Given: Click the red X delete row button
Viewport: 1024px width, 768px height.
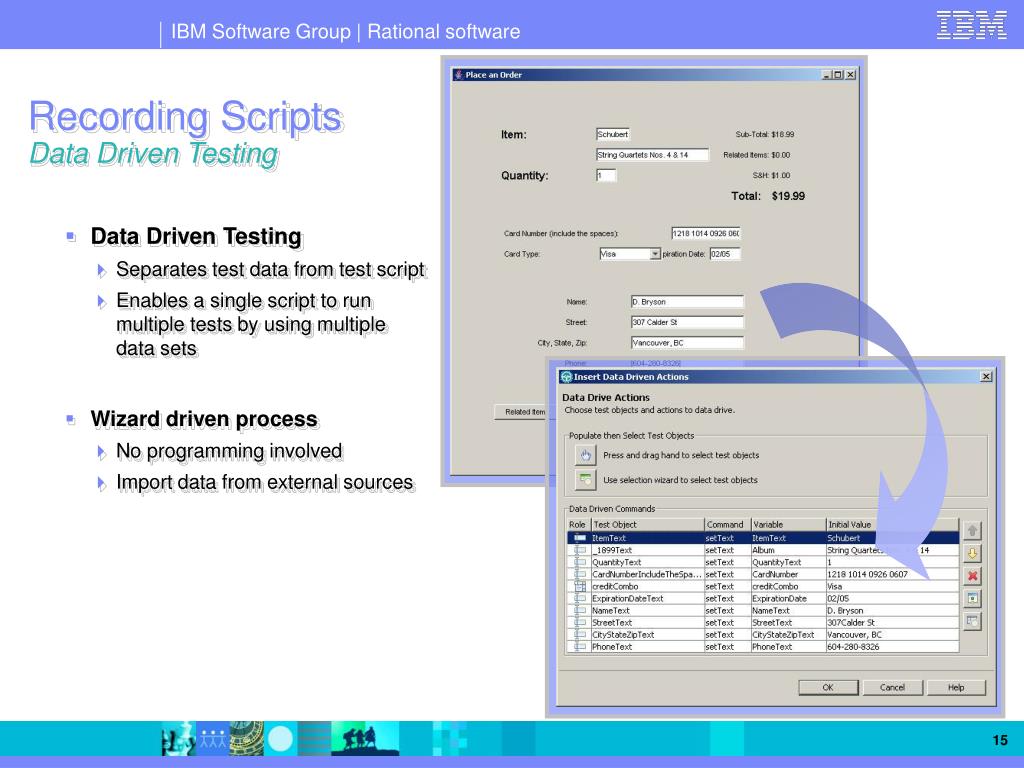Looking at the screenshot, I should pyautogui.click(x=972, y=576).
